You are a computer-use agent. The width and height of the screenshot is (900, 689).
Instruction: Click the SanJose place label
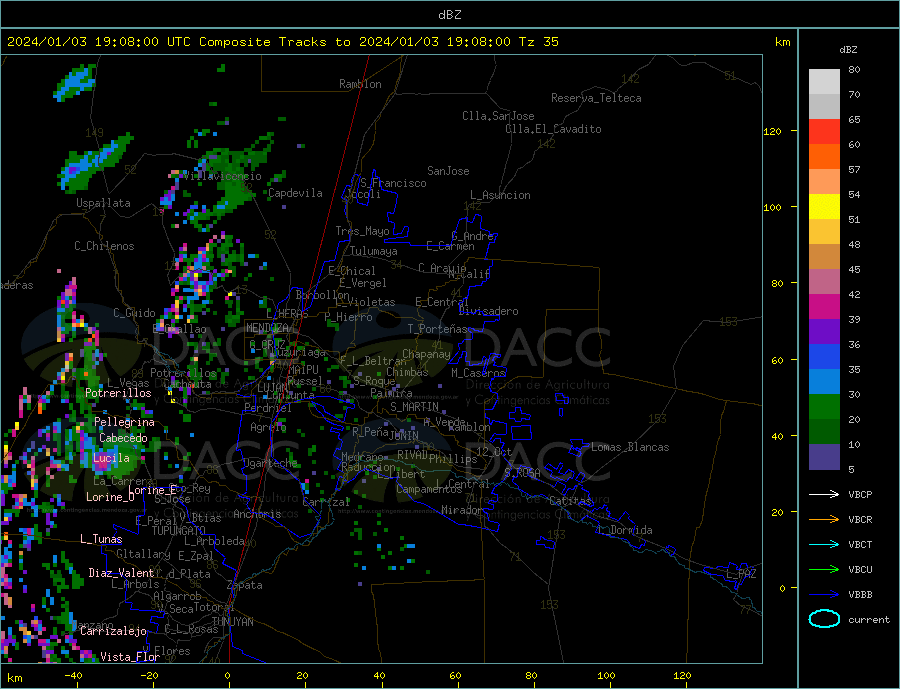pos(448,171)
